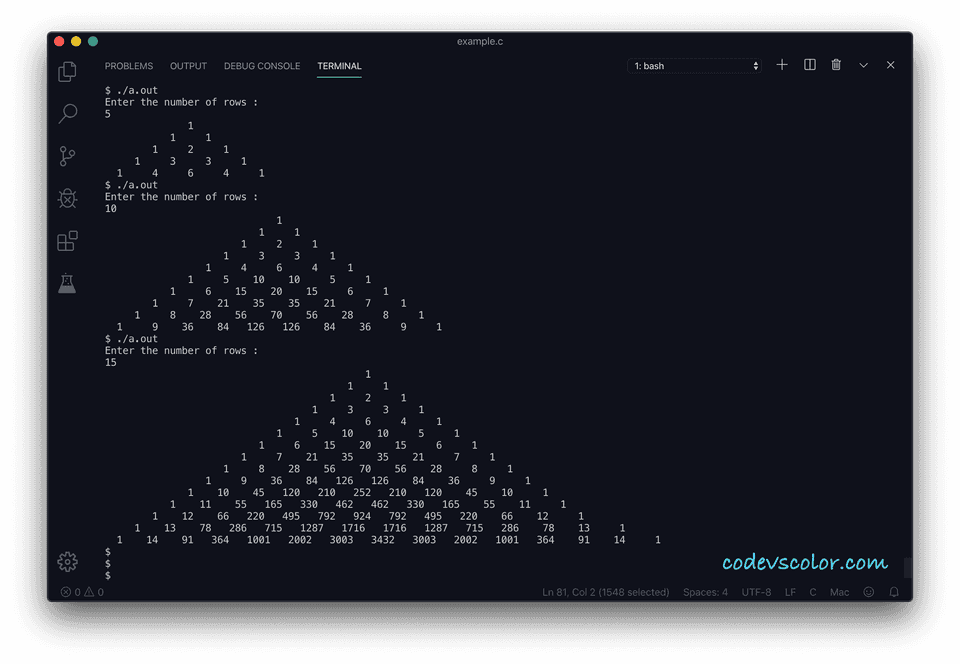Open the Explorer view

click(x=67, y=72)
